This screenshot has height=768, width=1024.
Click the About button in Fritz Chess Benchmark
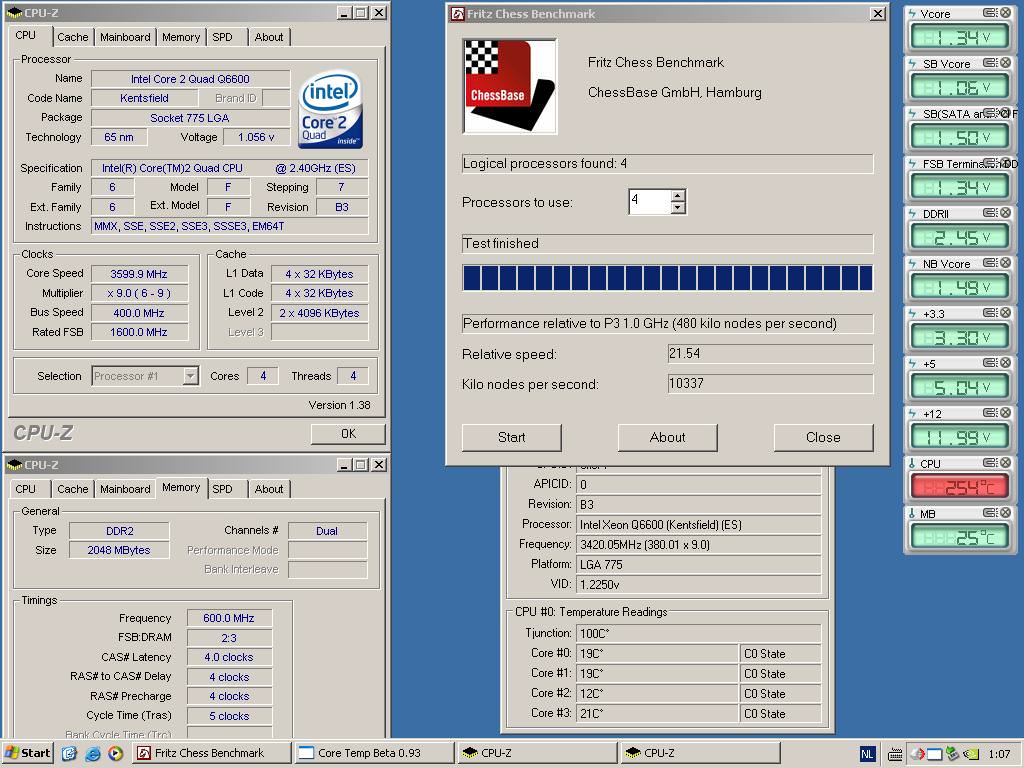click(667, 438)
